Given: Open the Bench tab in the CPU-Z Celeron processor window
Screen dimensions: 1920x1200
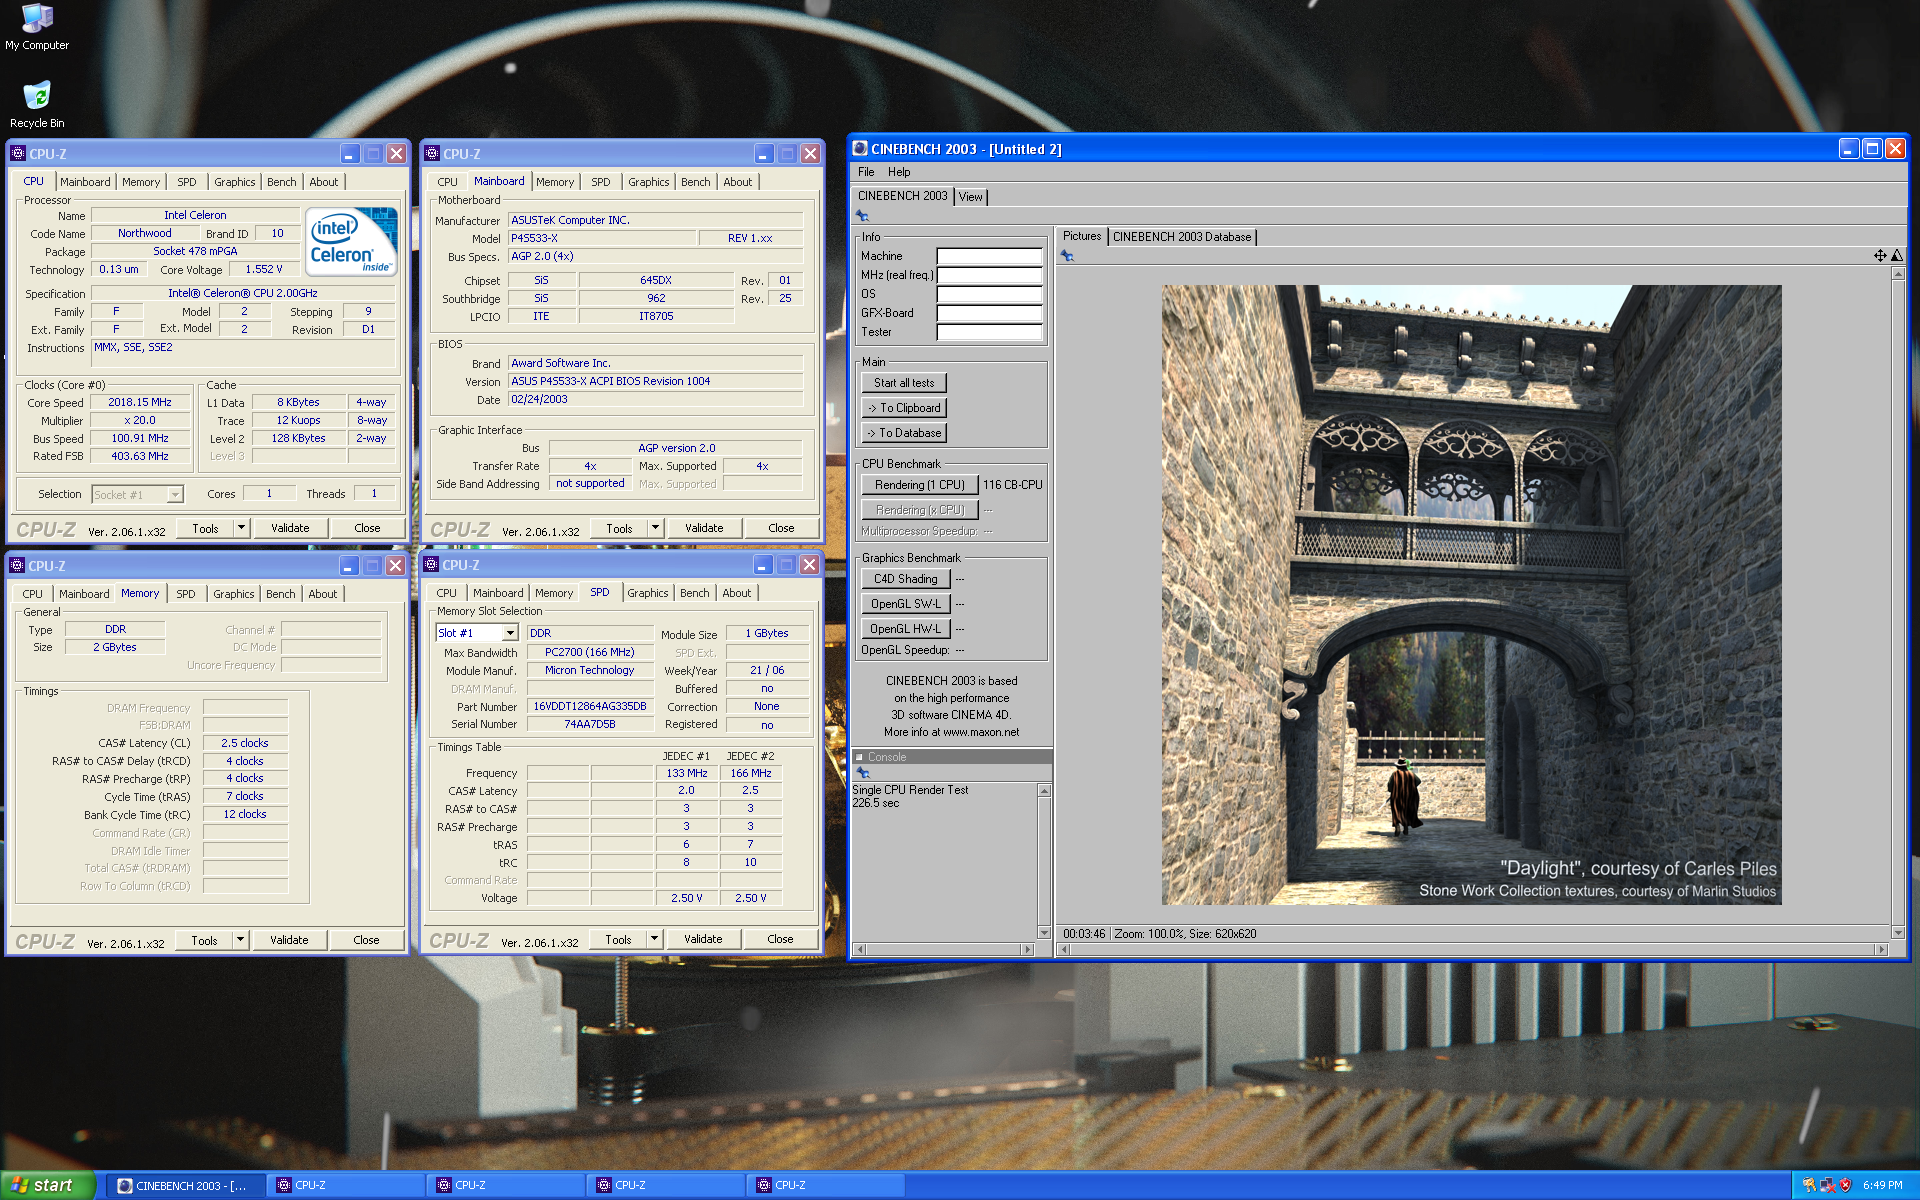Looking at the screenshot, I should pos(282,182).
